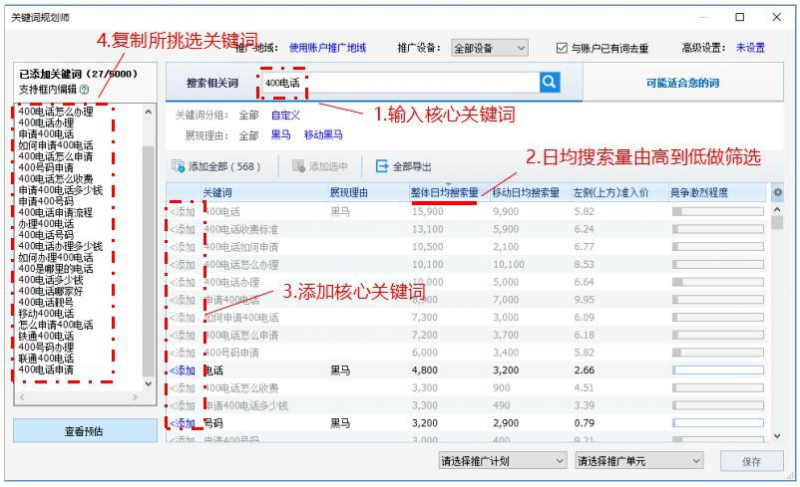800x487 pixels.
Task: Click the 使用账户推广地域 link
Action: 328,48
